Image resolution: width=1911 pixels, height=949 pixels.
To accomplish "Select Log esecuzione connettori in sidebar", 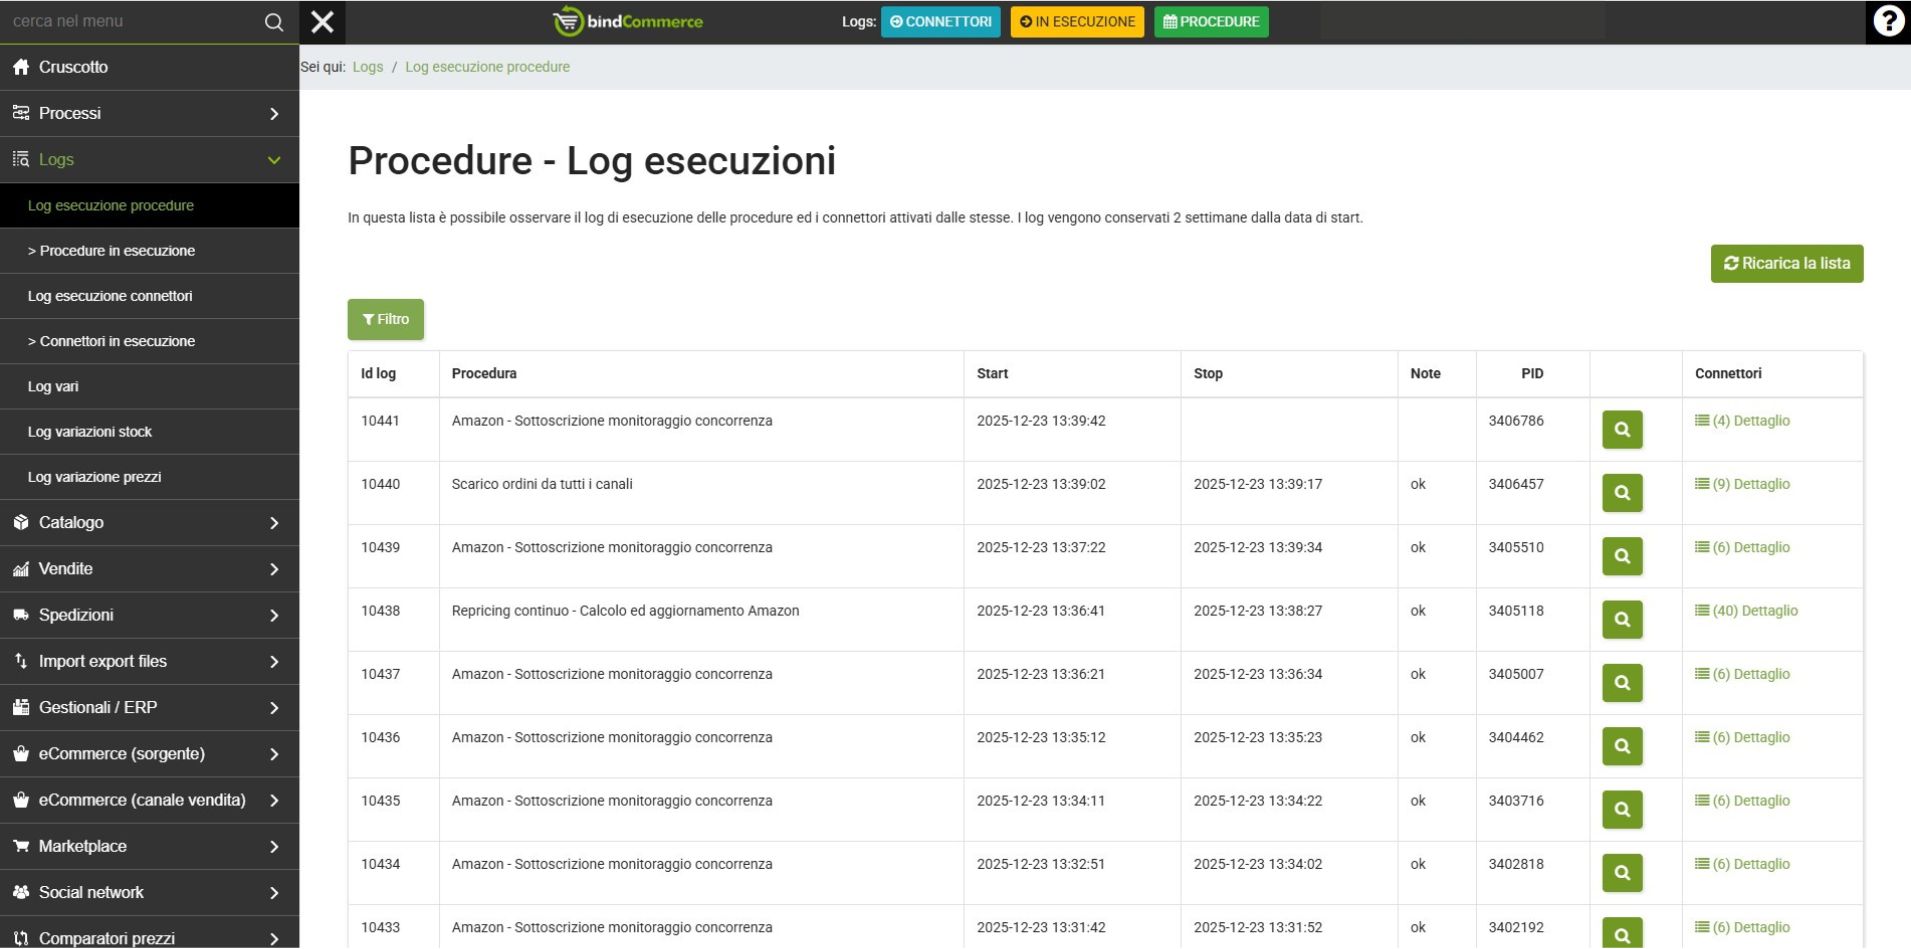I will [110, 296].
